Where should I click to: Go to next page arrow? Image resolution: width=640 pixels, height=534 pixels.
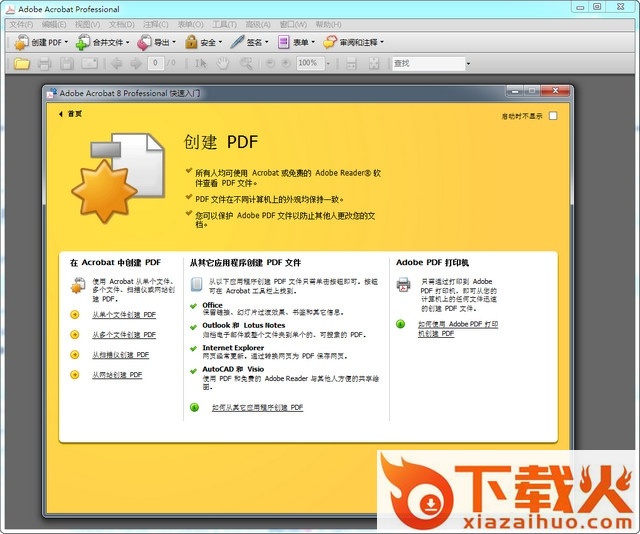coord(136,63)
